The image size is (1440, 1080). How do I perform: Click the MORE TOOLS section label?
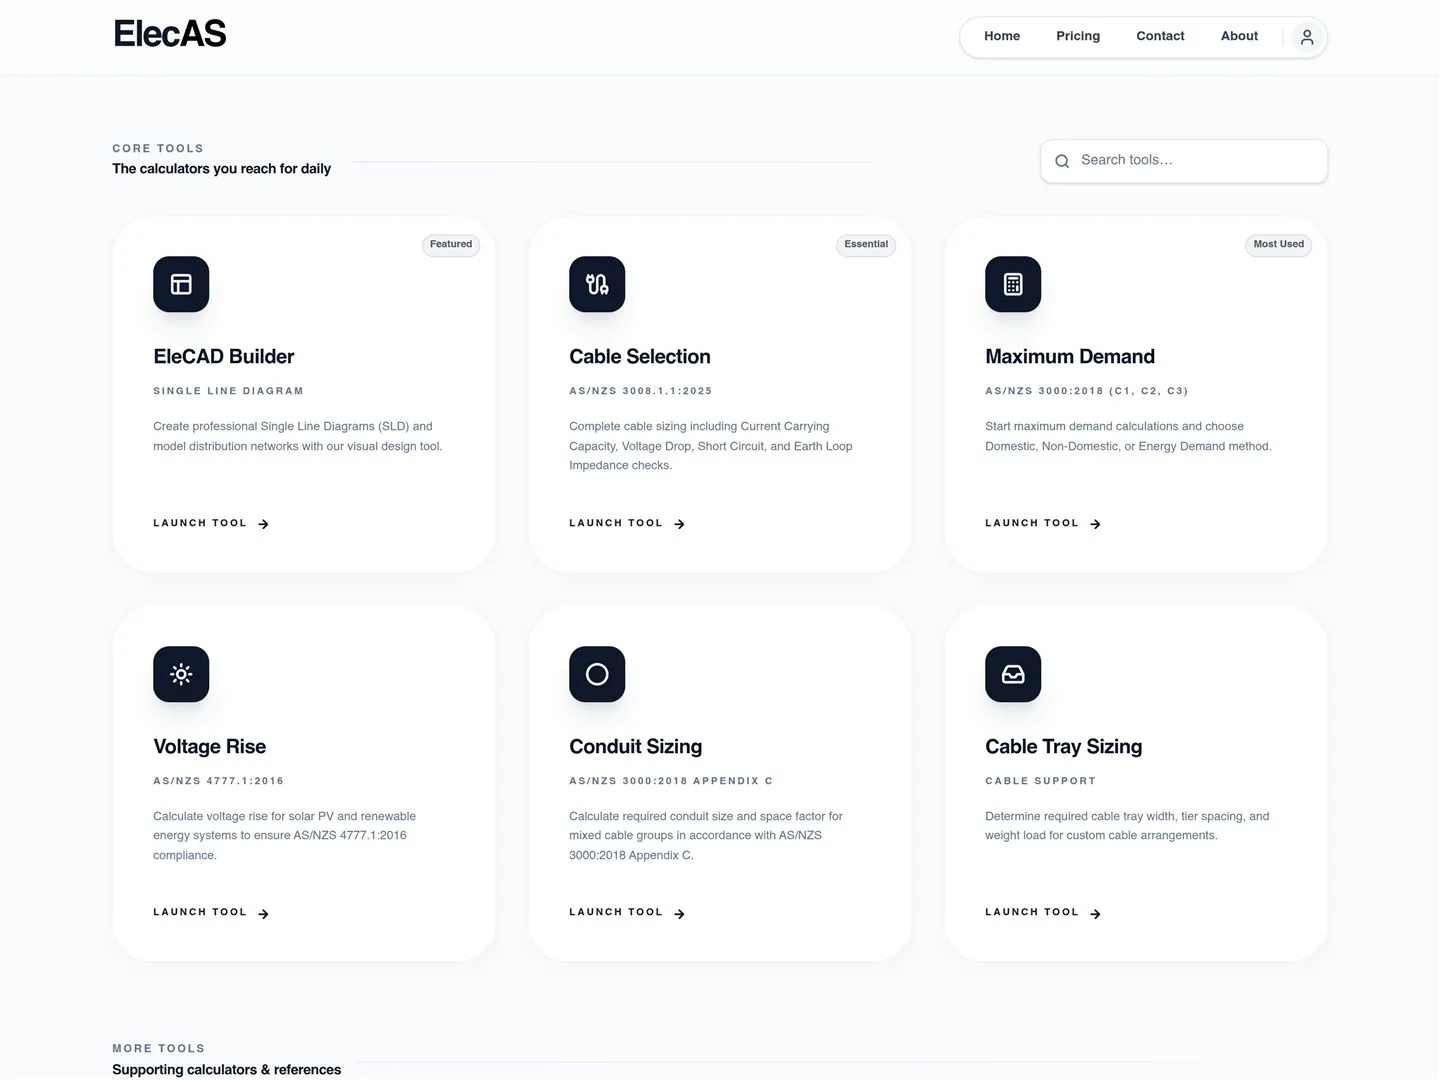(x=159, y=1048)
